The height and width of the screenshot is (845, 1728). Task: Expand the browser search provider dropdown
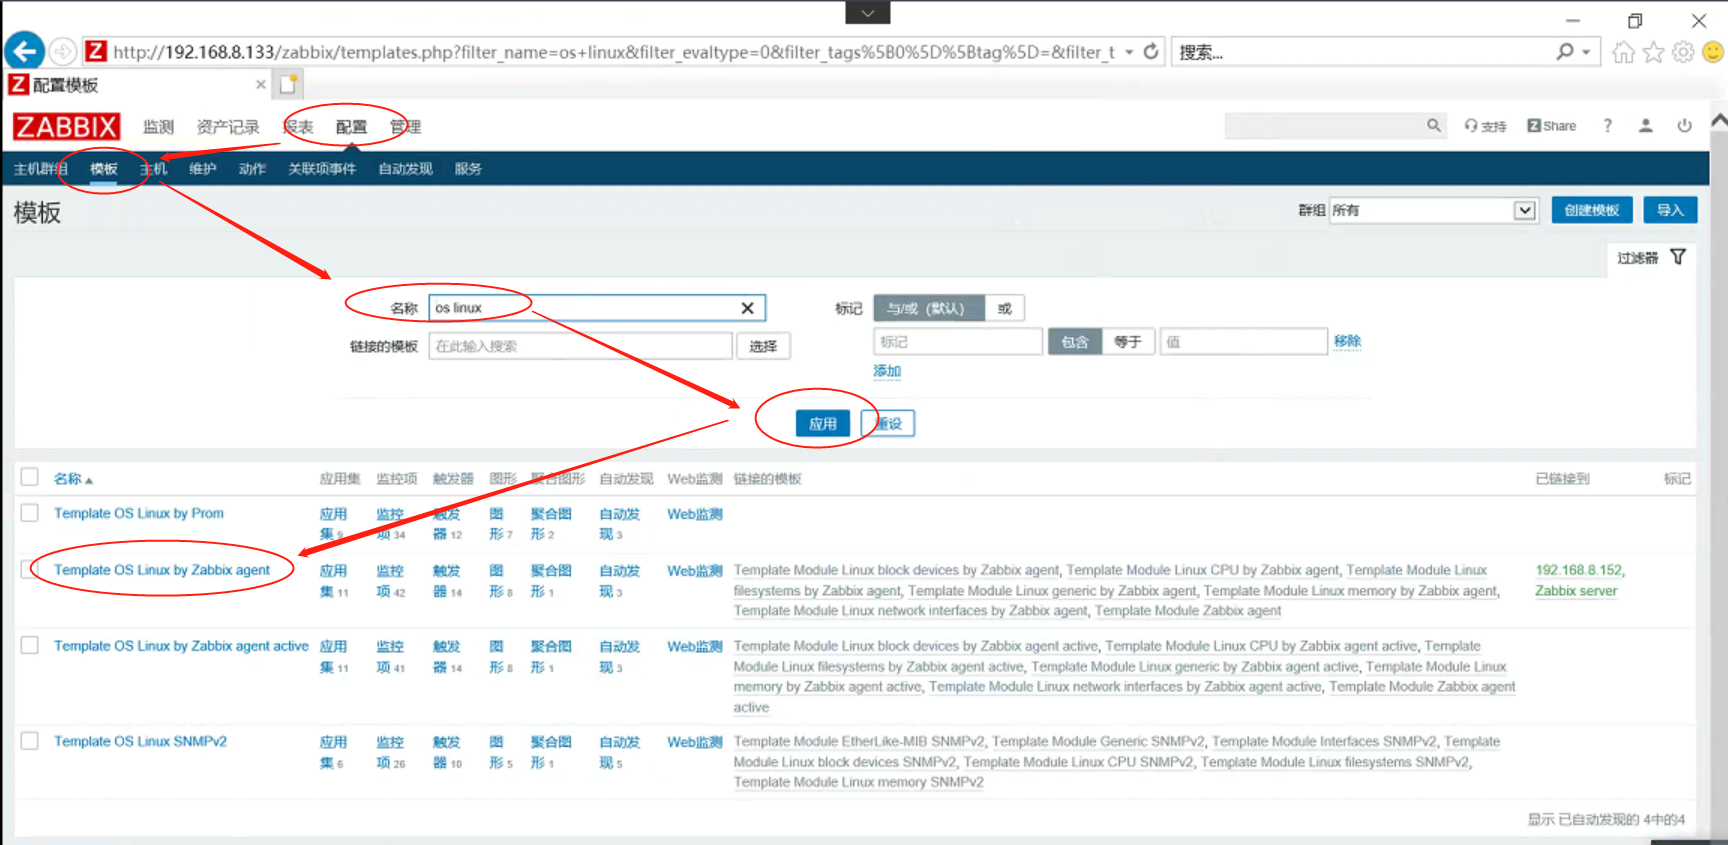click(x=1586, y=52)
